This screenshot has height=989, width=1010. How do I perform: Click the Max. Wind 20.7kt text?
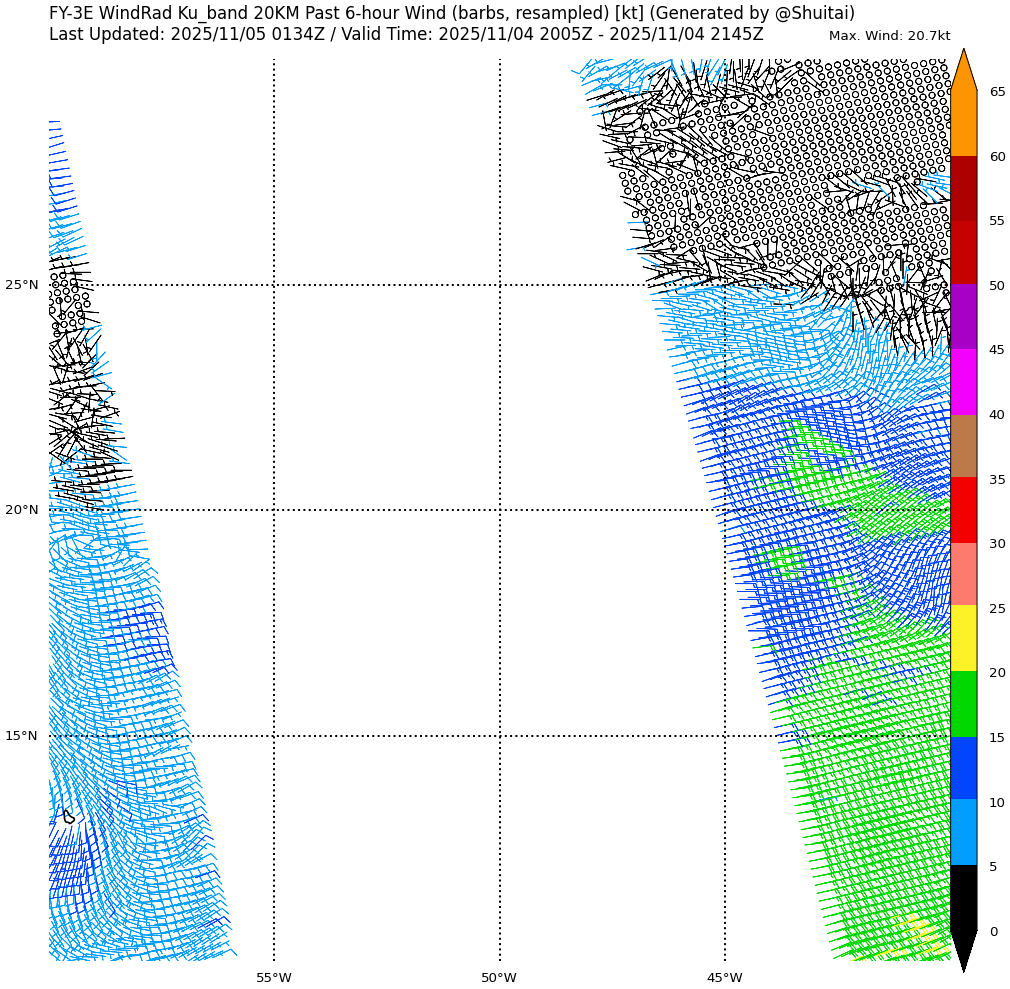(x=889, y=36)
